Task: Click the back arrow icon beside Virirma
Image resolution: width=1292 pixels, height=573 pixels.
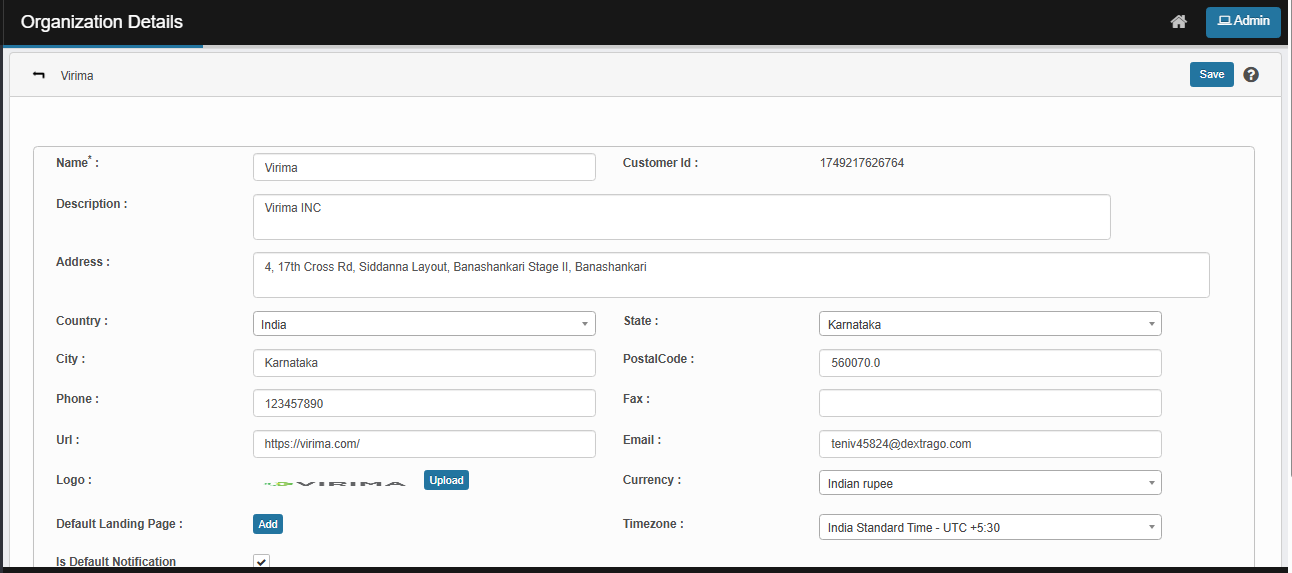Action: pos(39,75)
